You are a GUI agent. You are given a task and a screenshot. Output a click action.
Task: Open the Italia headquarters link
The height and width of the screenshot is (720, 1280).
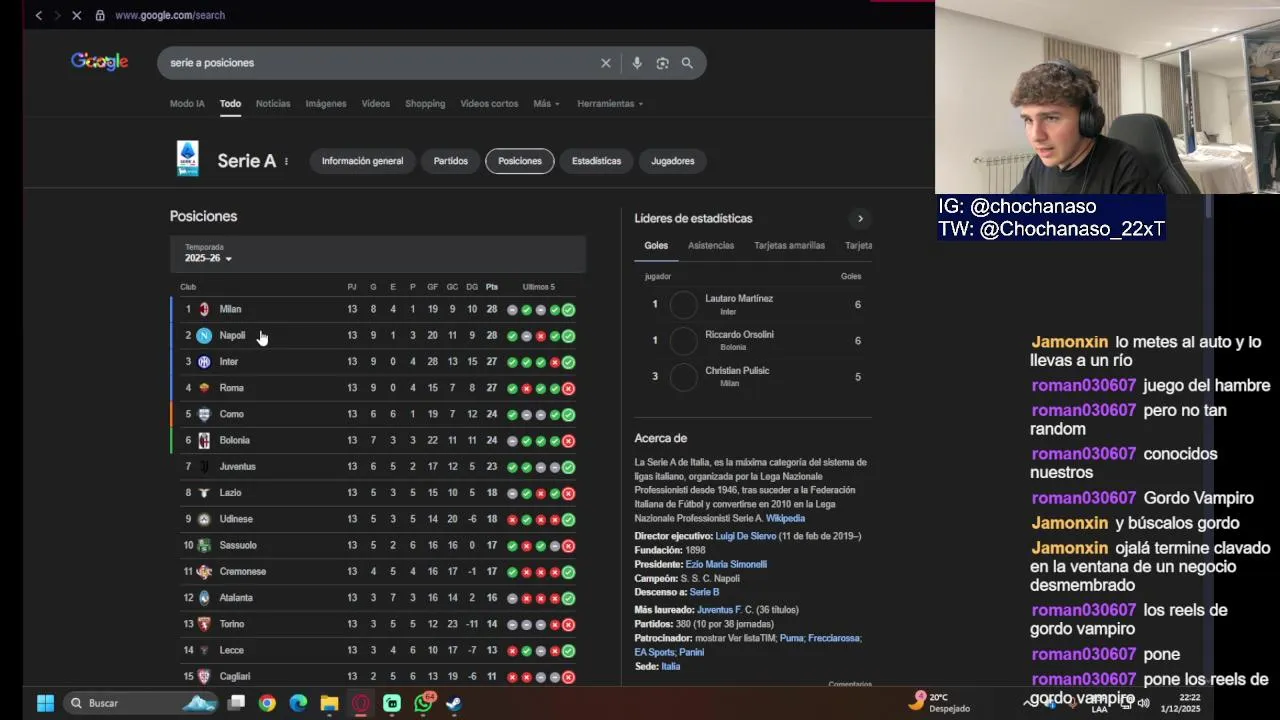pos(670,666)
